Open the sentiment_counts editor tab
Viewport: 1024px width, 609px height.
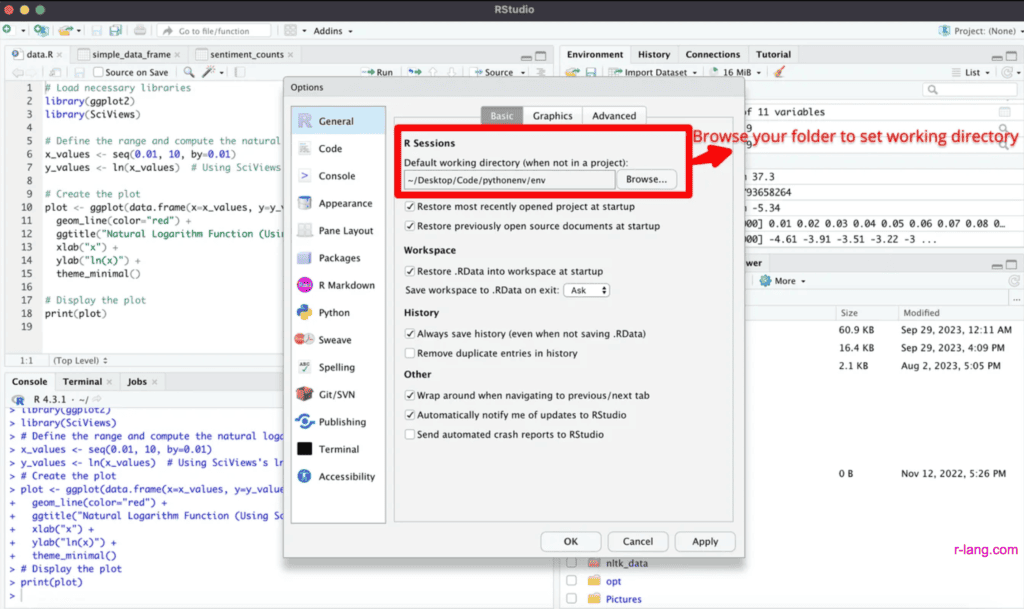point(246,54)
